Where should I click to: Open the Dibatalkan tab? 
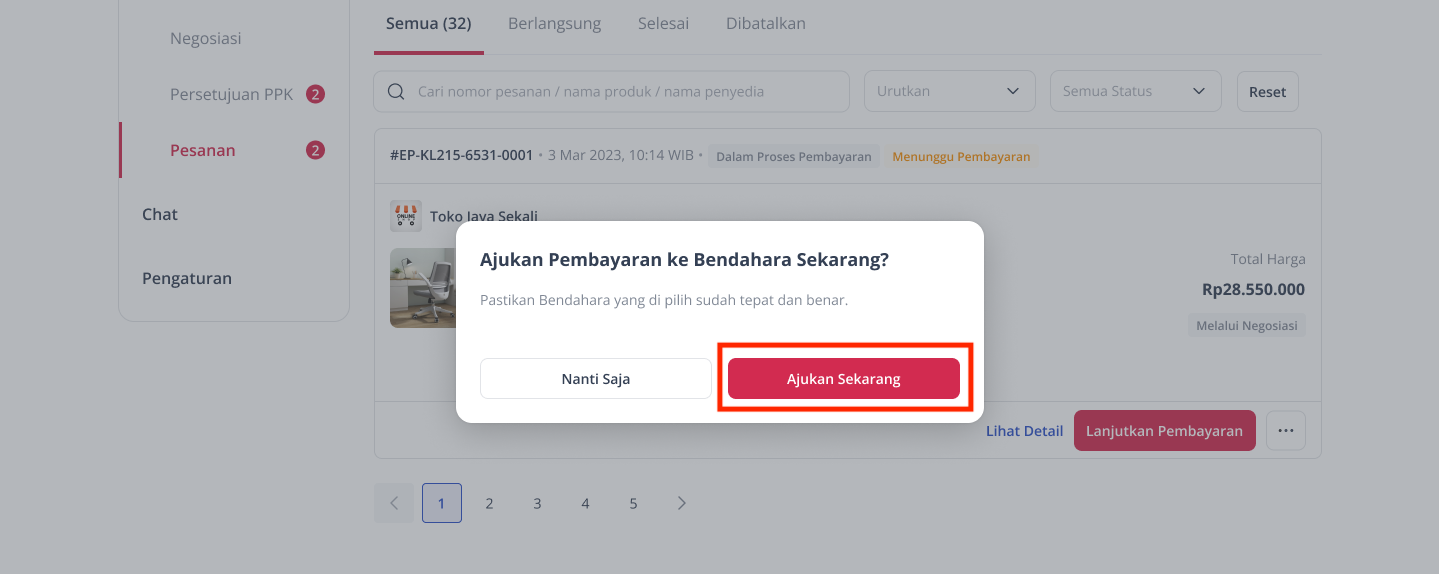click(x=766, y=23)
